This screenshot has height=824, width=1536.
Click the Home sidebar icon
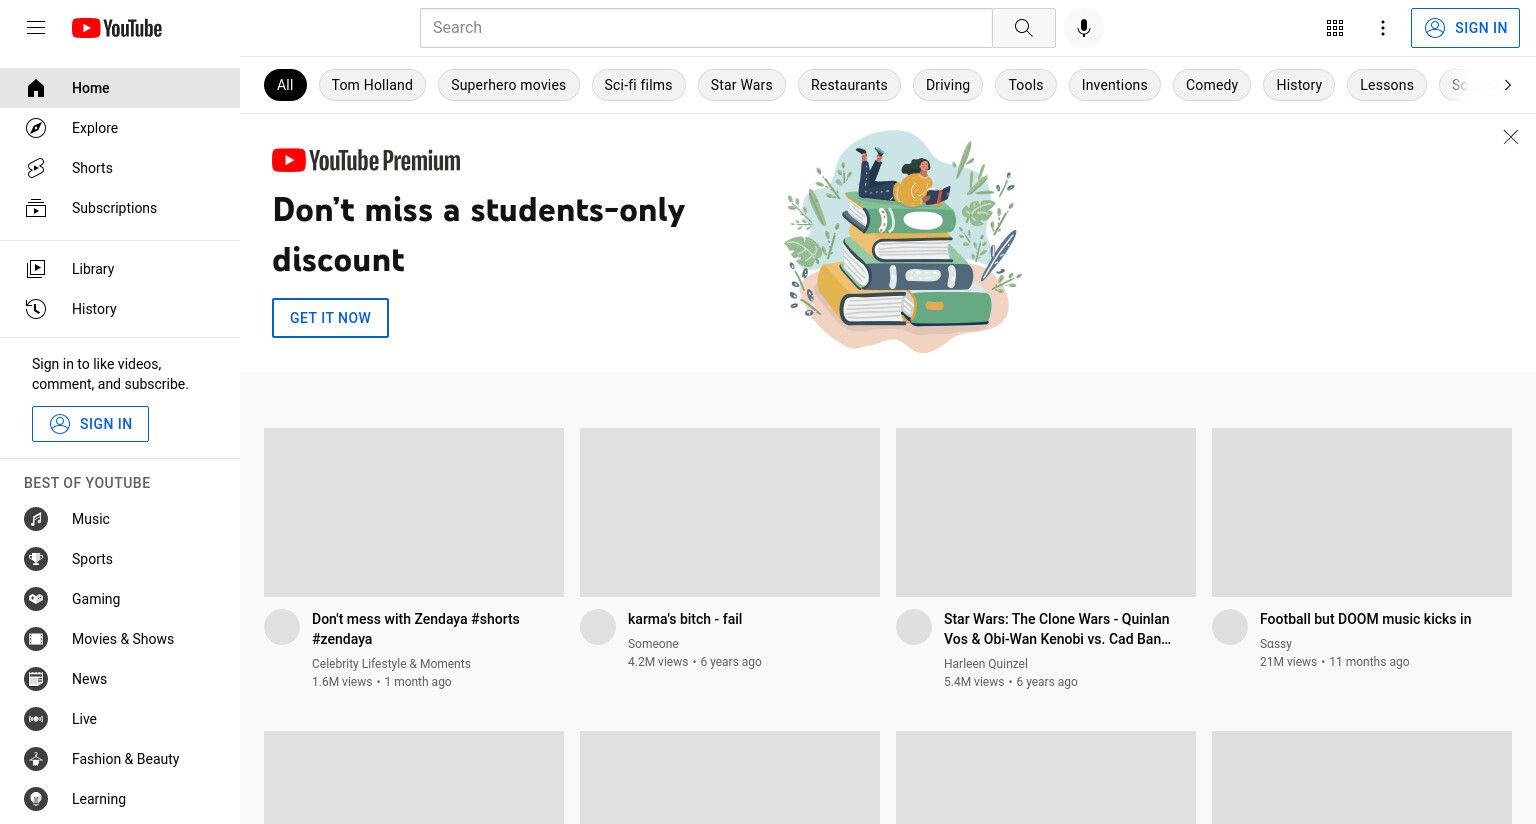(x=36, y=88)
